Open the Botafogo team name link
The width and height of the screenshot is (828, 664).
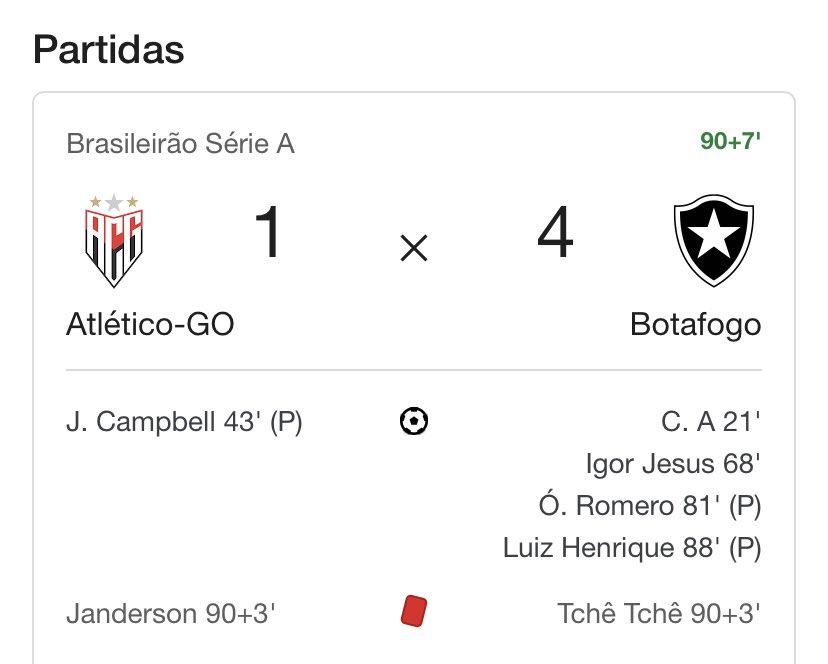coord(695,325)
